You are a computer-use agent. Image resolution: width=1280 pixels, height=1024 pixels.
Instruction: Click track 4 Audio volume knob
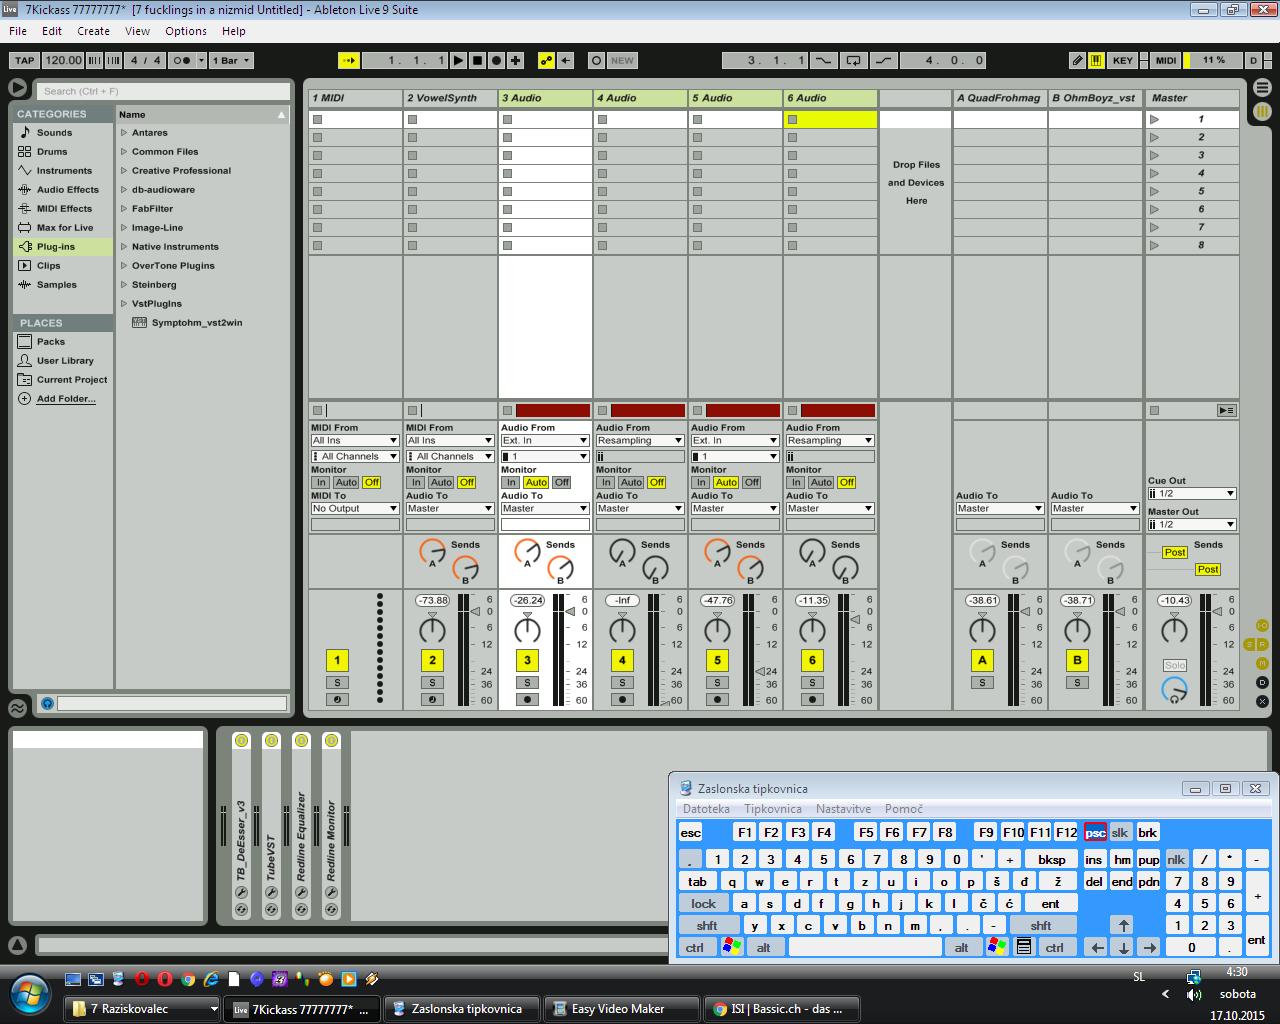(x=622, y=630)
